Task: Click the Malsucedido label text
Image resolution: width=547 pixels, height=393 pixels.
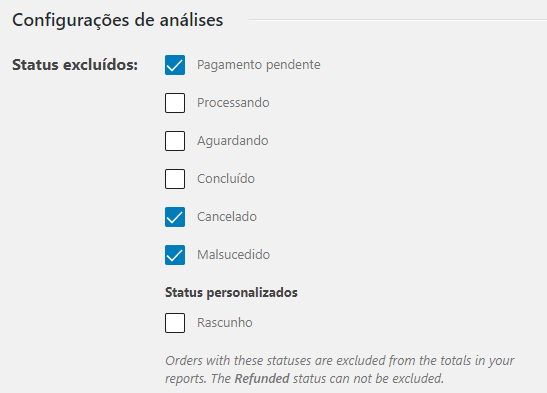Action: pos(233,255)
